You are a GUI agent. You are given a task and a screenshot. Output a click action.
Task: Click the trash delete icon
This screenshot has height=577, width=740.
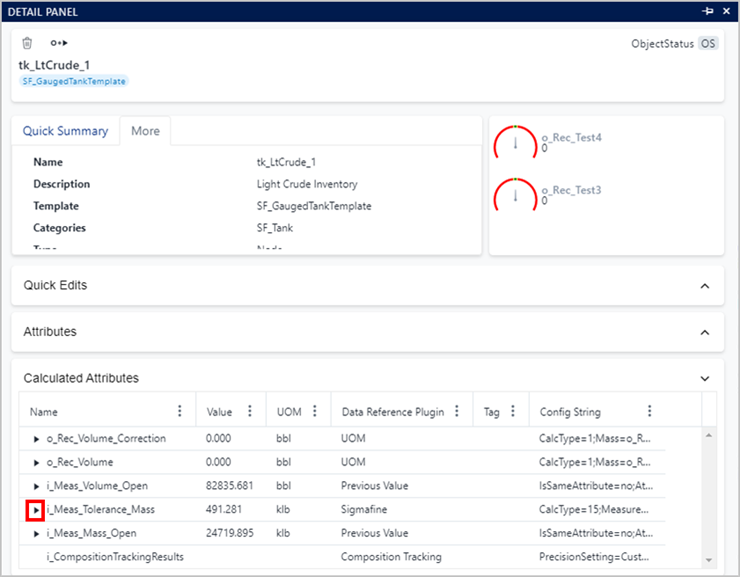tap(27, 44)
